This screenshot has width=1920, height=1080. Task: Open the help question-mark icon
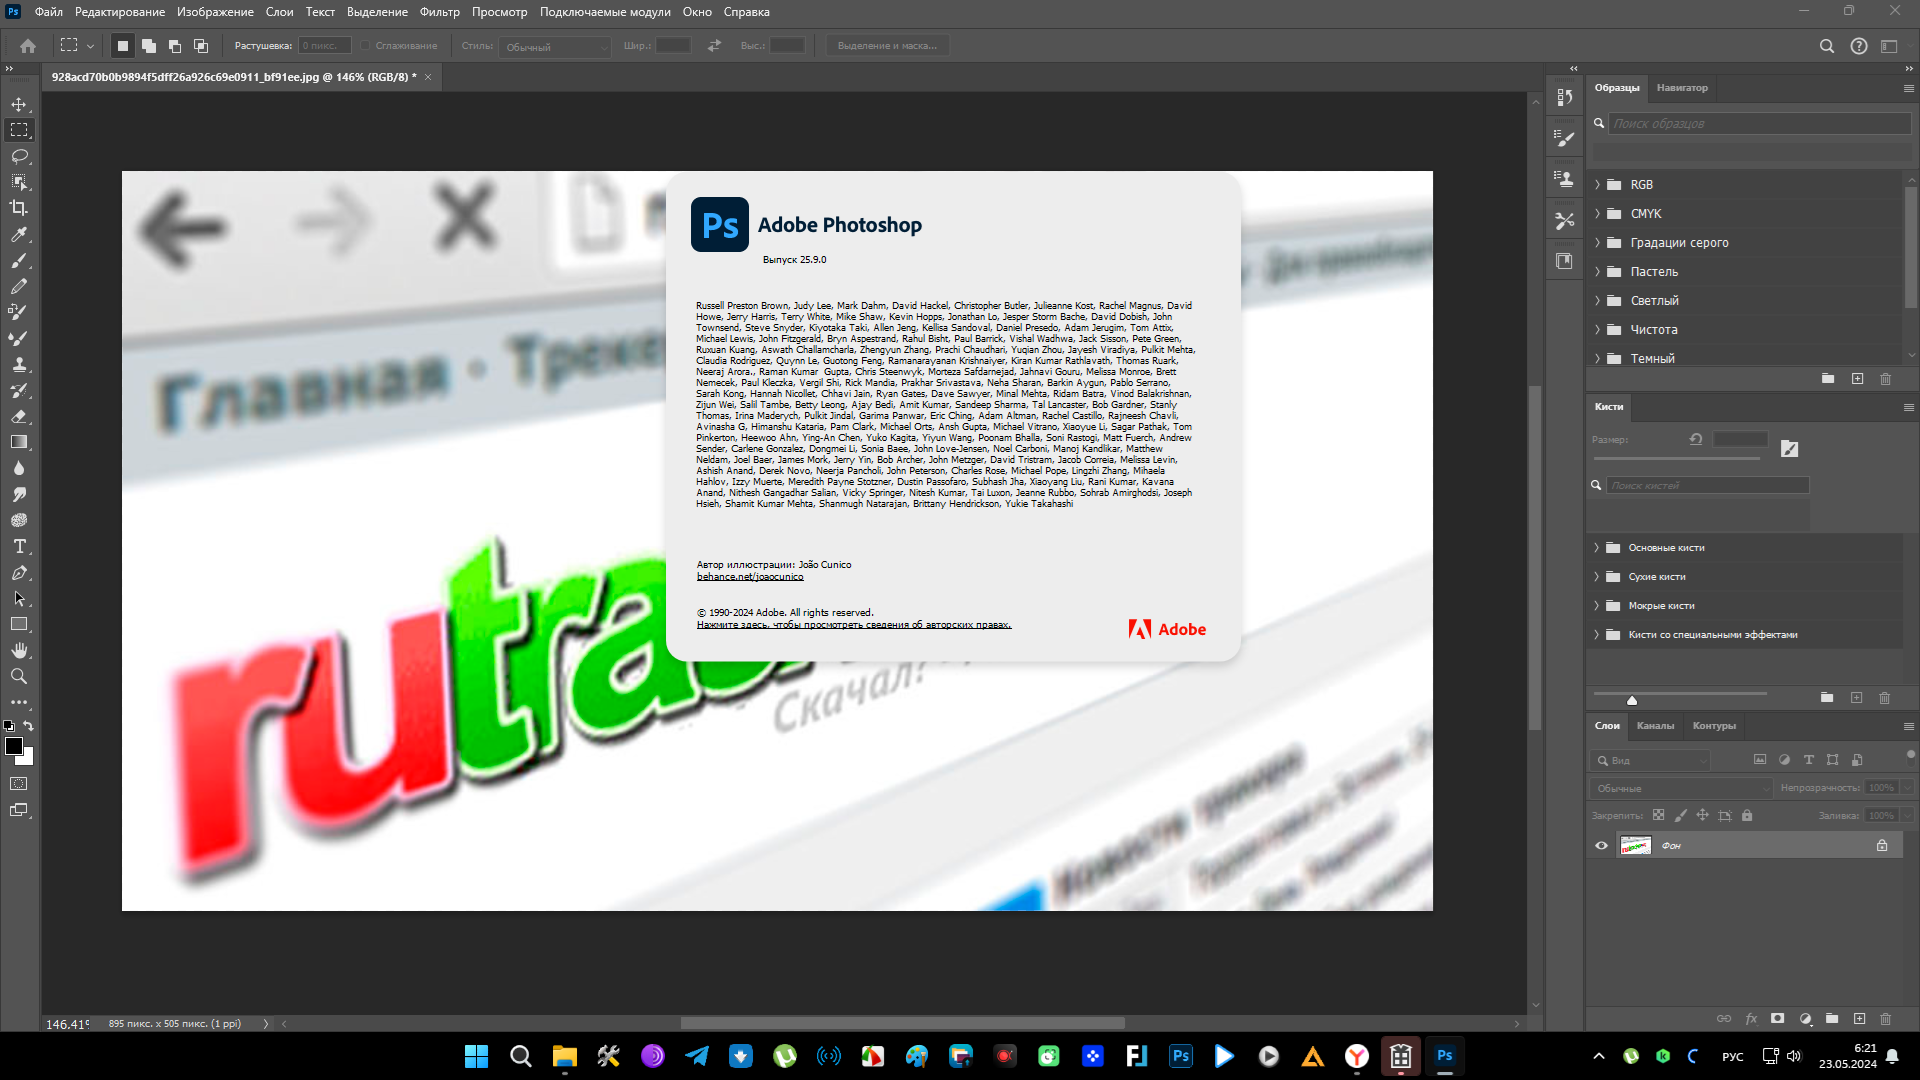point(1859,46)
